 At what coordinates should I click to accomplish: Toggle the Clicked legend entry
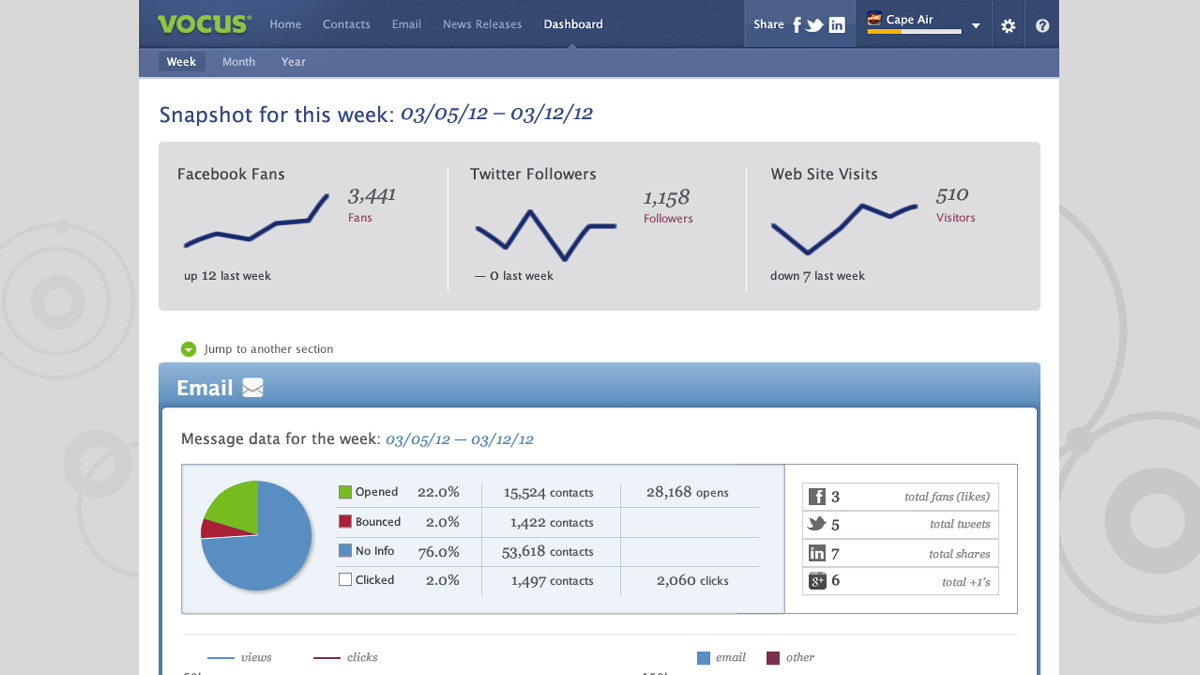point(347,580)
